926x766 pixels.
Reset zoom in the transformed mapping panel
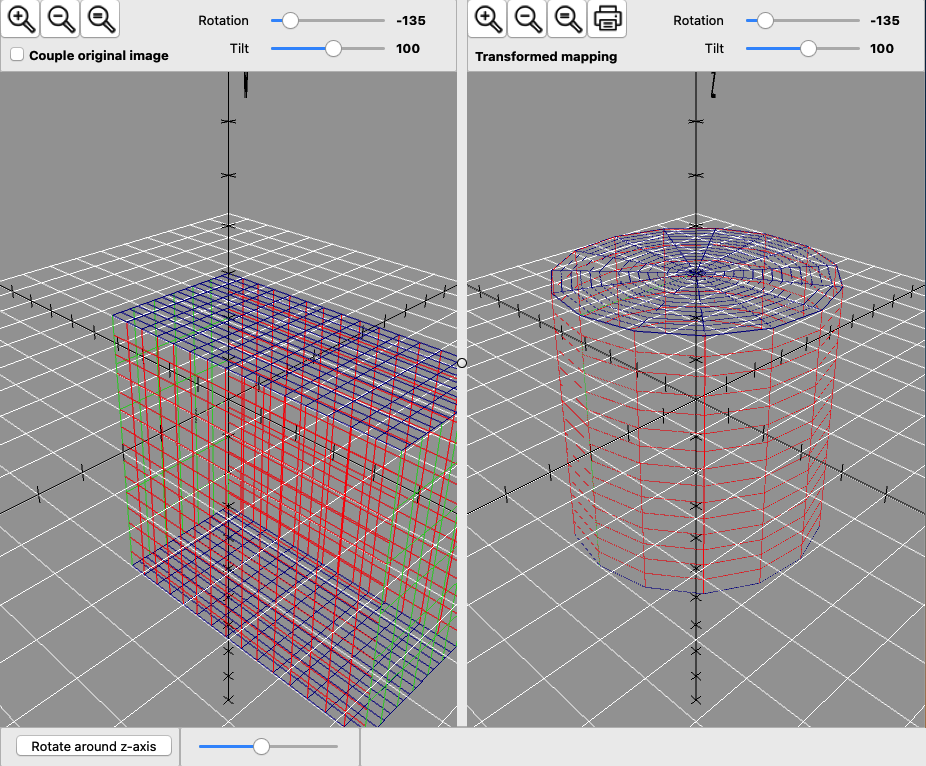point(566,18)
